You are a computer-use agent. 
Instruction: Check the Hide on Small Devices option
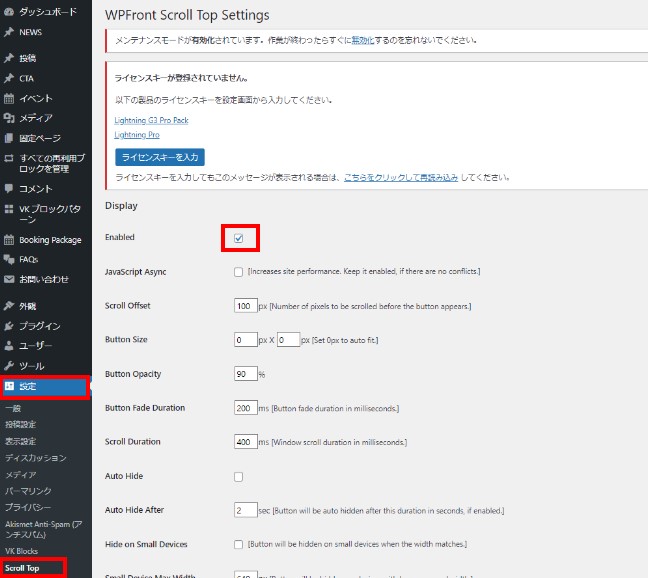[238, 544]
